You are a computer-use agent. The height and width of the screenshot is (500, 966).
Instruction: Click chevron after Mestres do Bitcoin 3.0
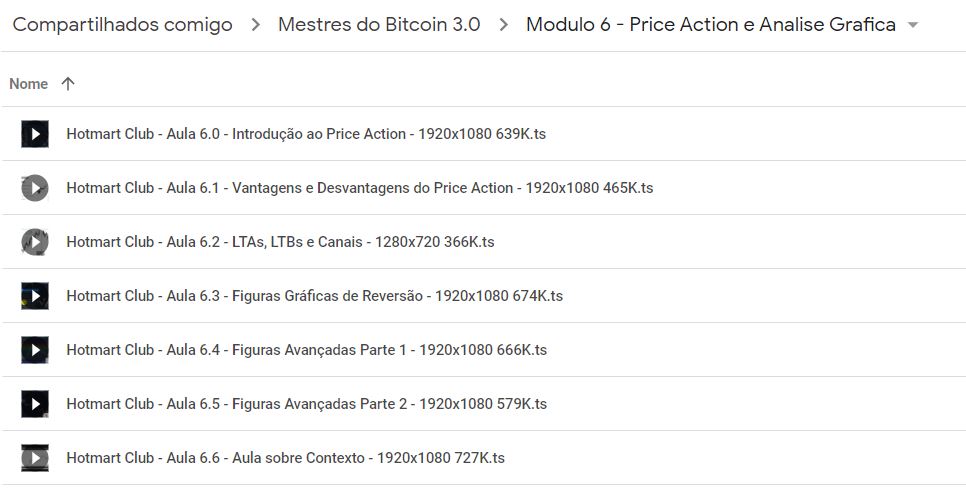[x=503, y=25]
